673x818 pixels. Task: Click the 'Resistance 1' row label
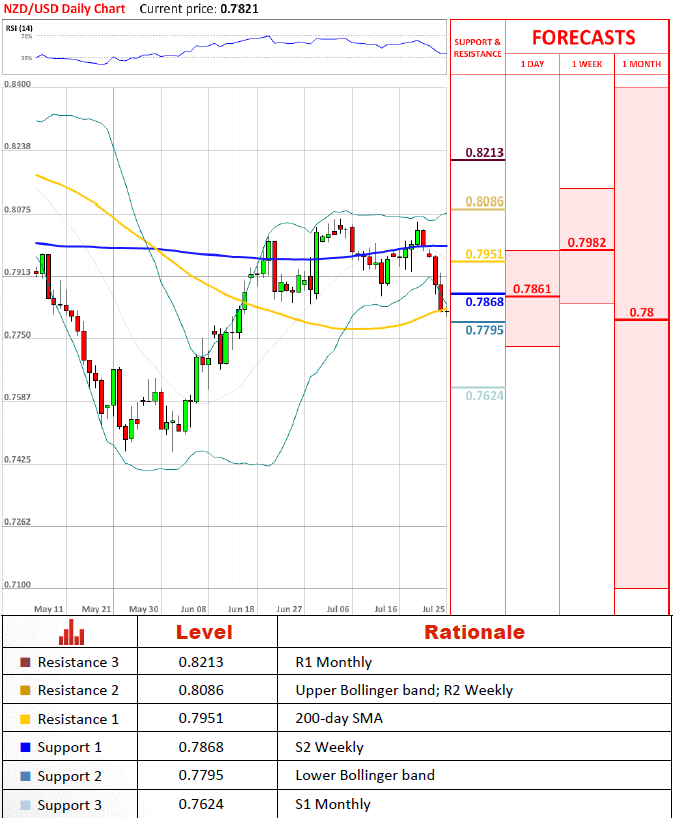coord(78,719)
